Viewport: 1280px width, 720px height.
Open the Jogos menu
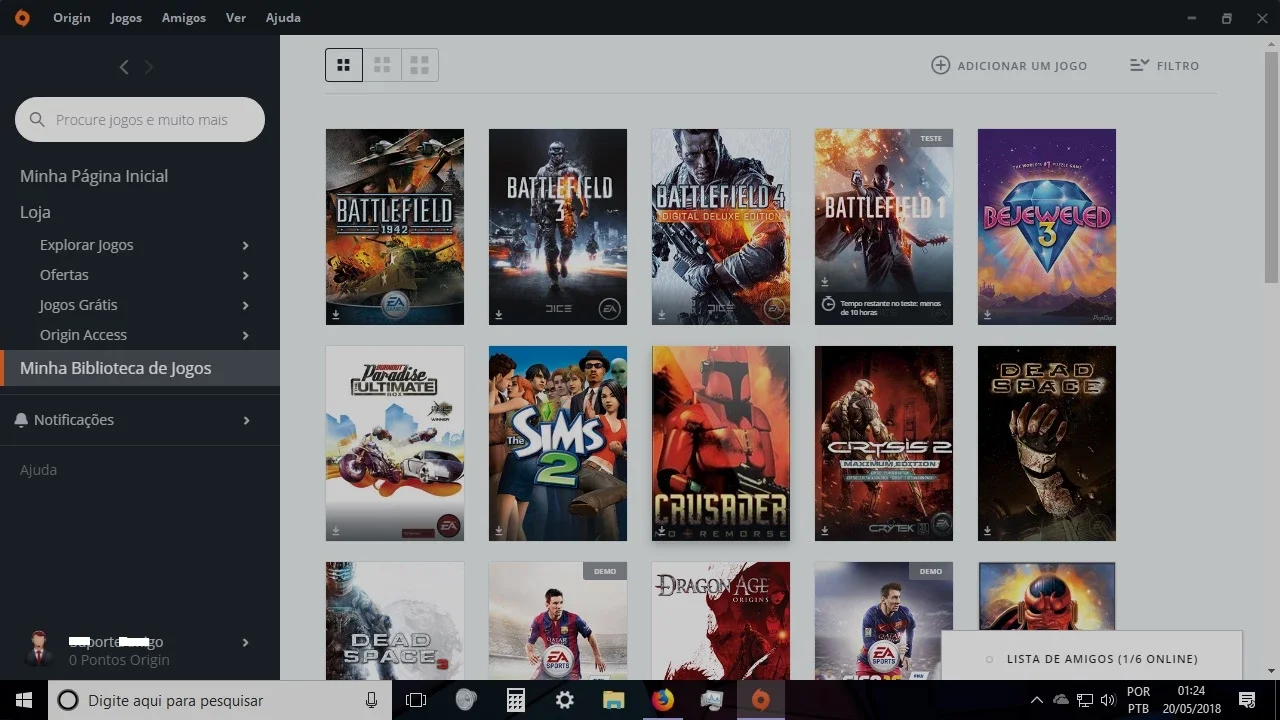tap(126, 17)
